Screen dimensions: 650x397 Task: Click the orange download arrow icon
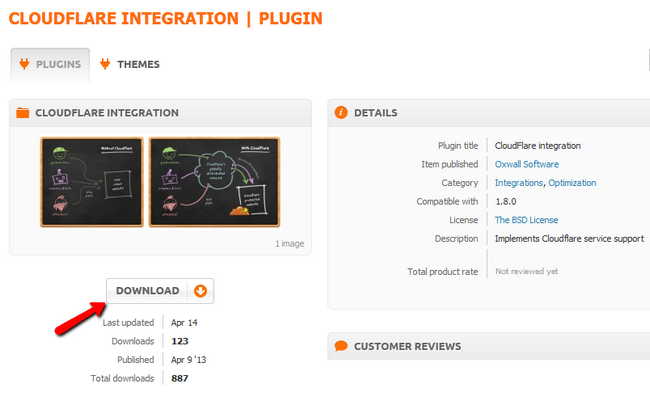201,291
